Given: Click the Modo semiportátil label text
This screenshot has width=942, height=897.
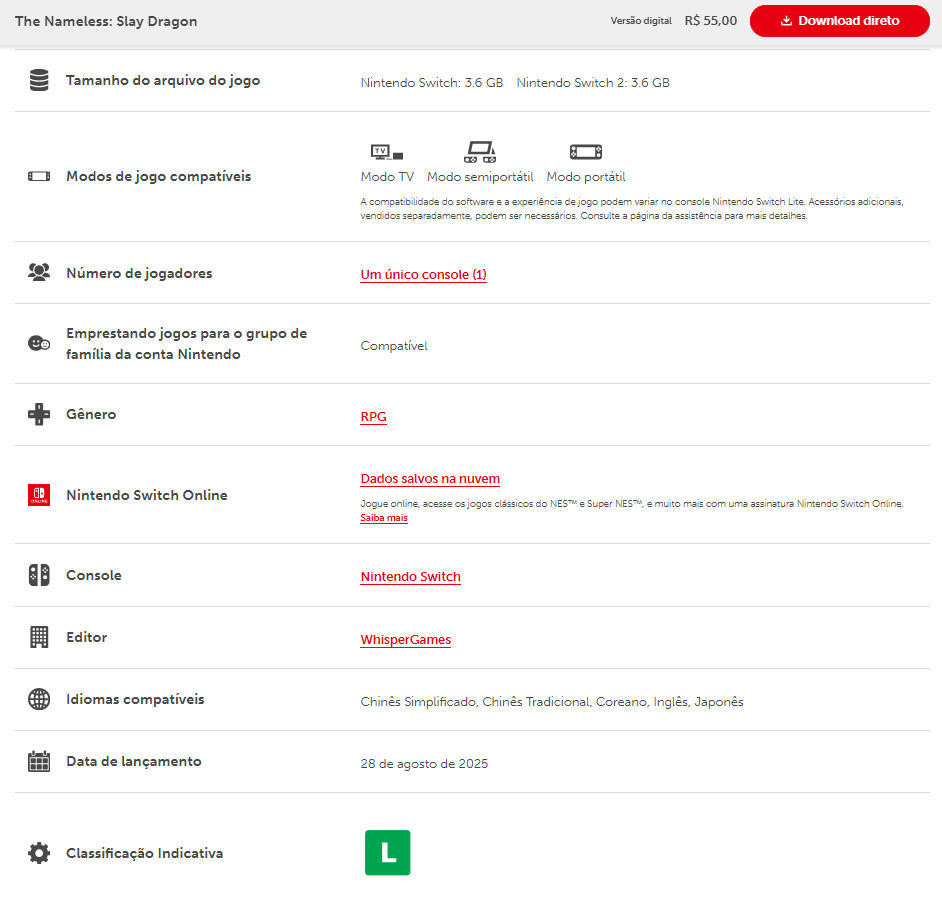Looking at the screenshot, I should (480, 177).
